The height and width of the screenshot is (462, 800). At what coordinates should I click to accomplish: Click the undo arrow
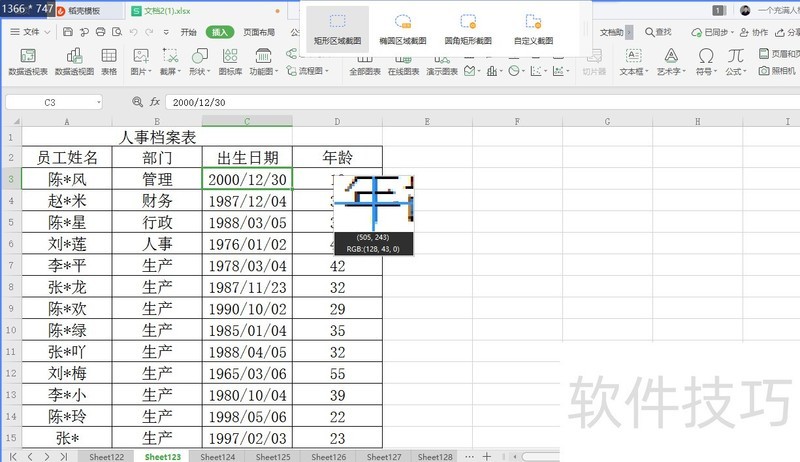click(134, 32)
